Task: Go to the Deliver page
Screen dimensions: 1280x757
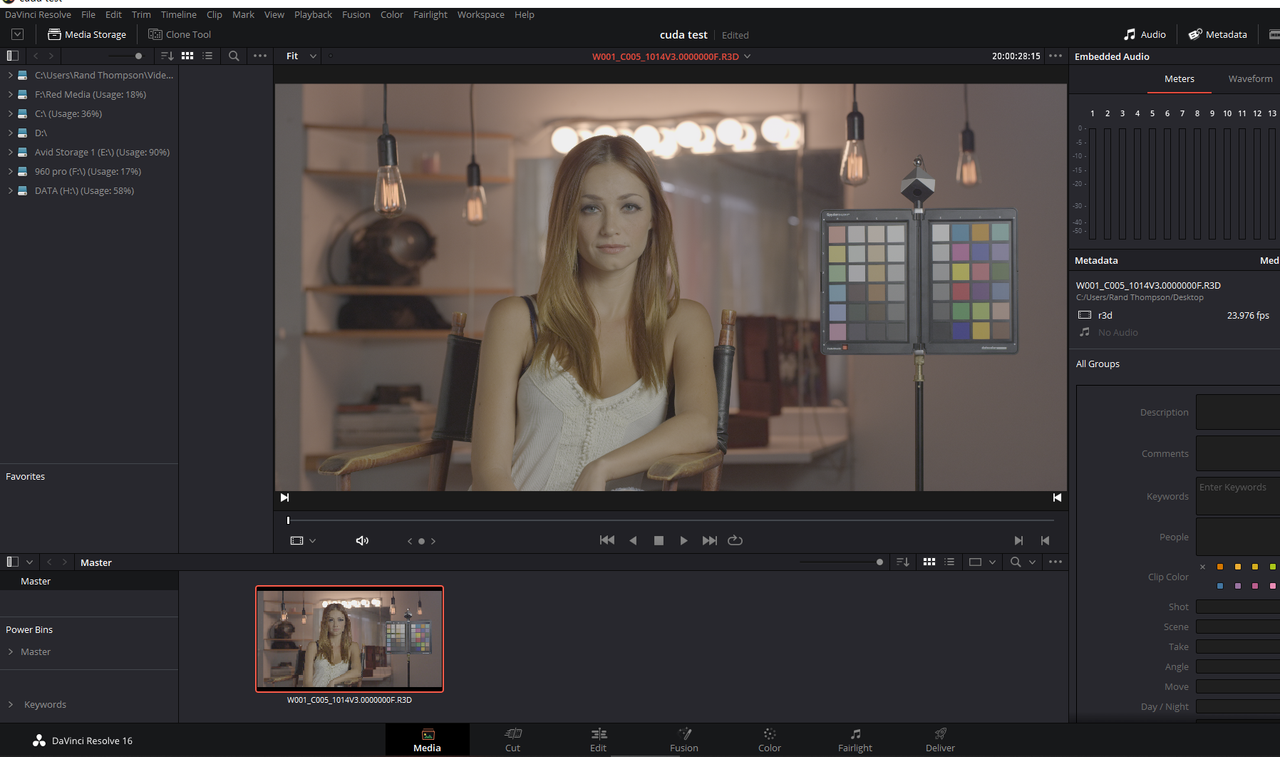Action: [x=940, y=740]
